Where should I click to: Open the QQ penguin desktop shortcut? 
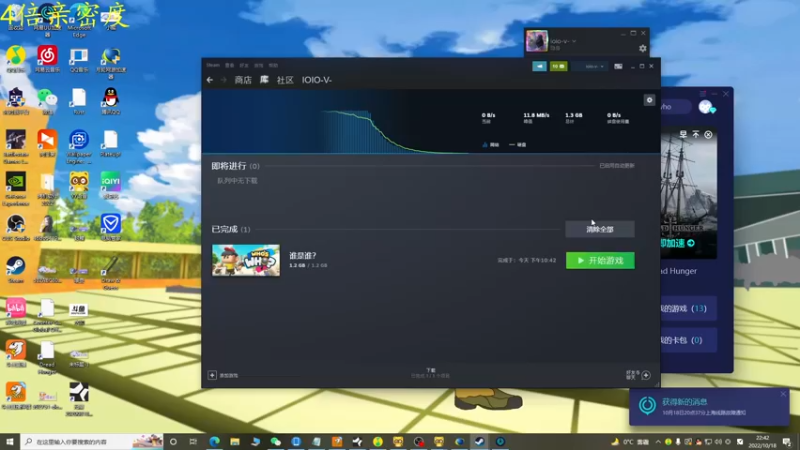(110, 101)
